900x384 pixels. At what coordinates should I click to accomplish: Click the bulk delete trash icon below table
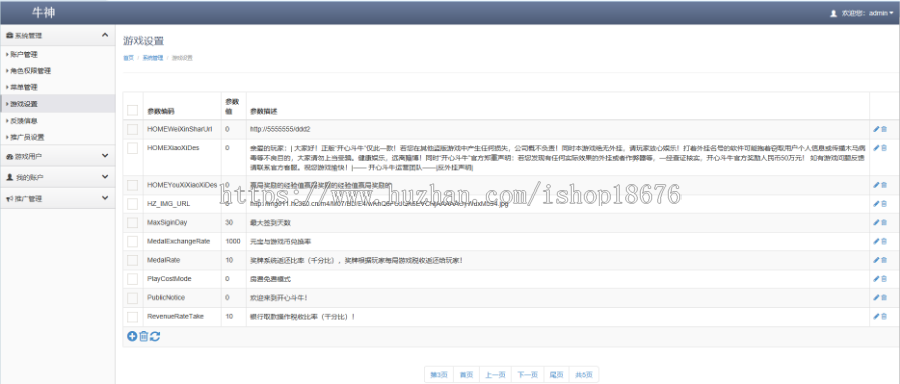click(x=143, y=336)
